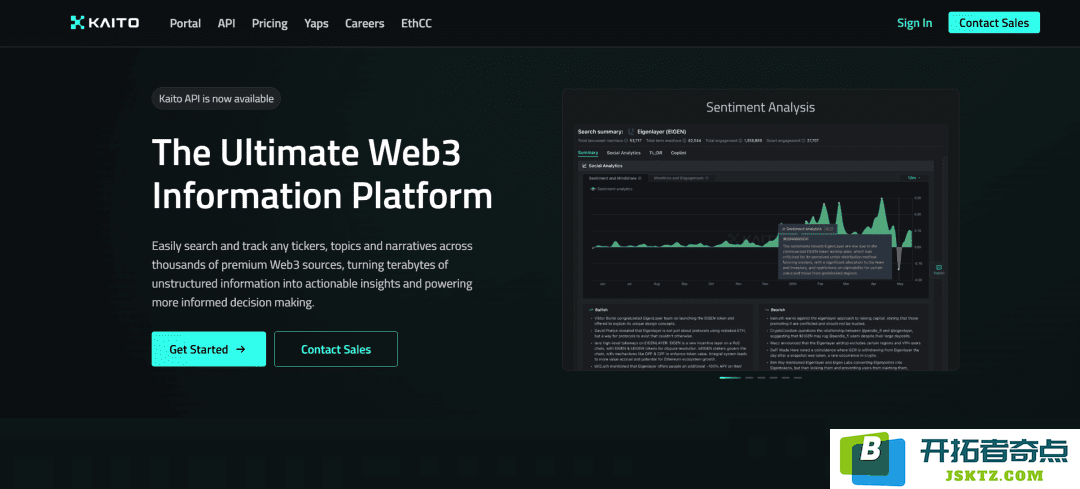Viewport: 1080px width, 489px height.
Task: Open the 'Kaito API is now available' badge
Action: (x=216, y=98)
